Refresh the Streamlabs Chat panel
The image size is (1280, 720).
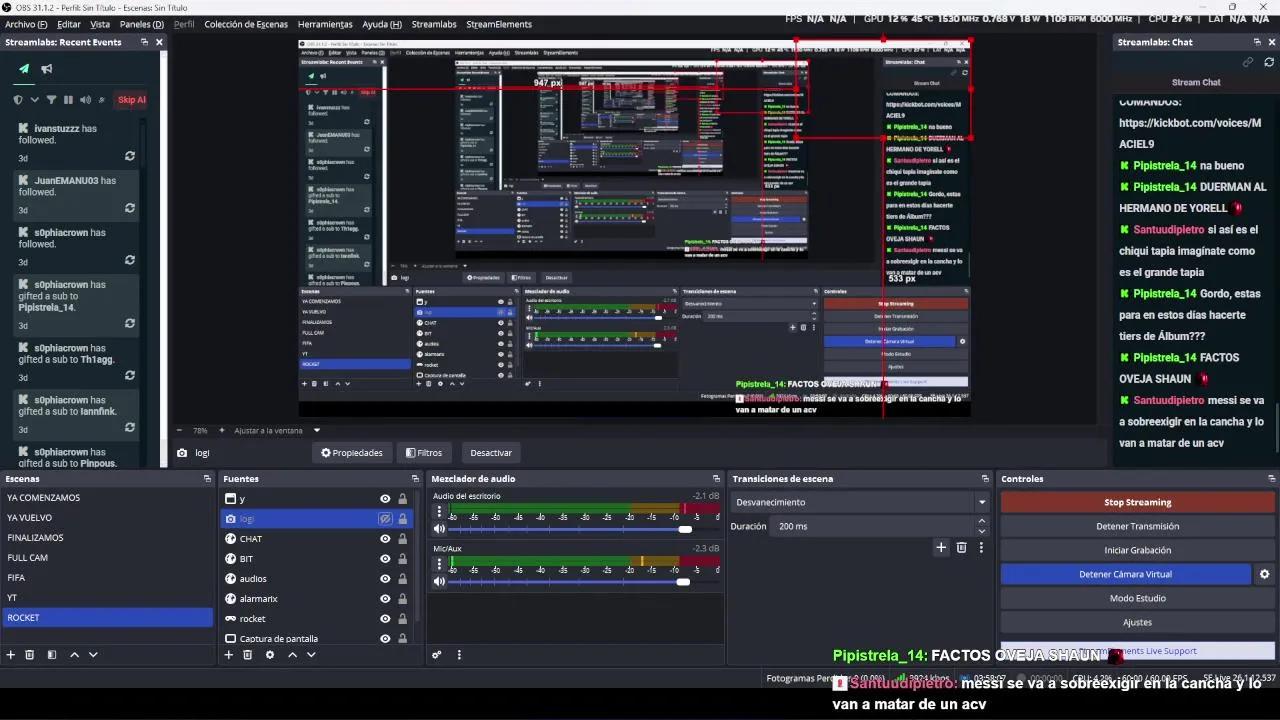click(1269, 62)
